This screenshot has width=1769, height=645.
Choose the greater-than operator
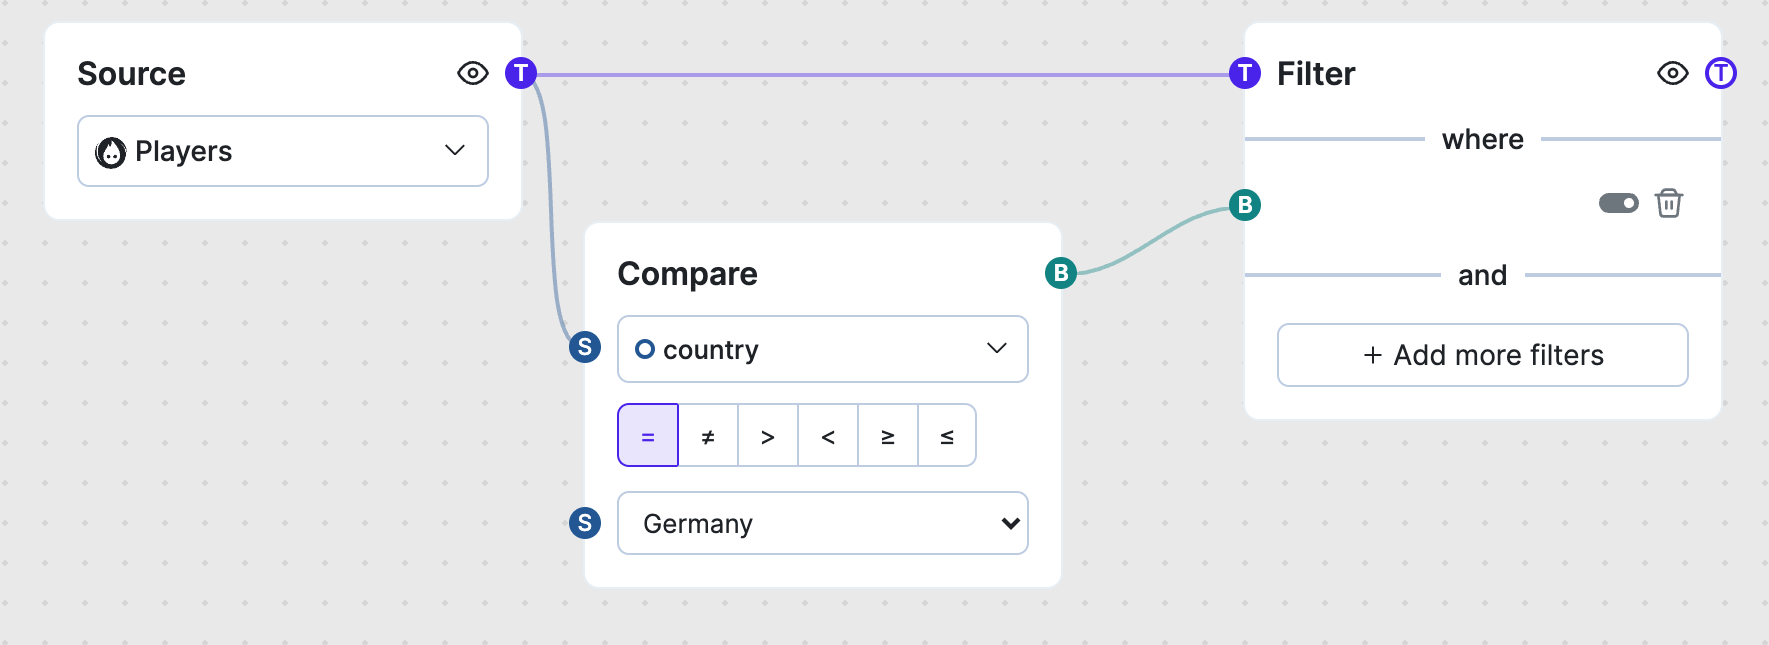[x=768, y=436]
